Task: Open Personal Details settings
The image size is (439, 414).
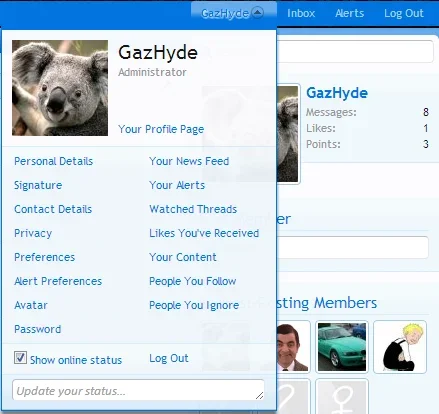Action: 53,161
